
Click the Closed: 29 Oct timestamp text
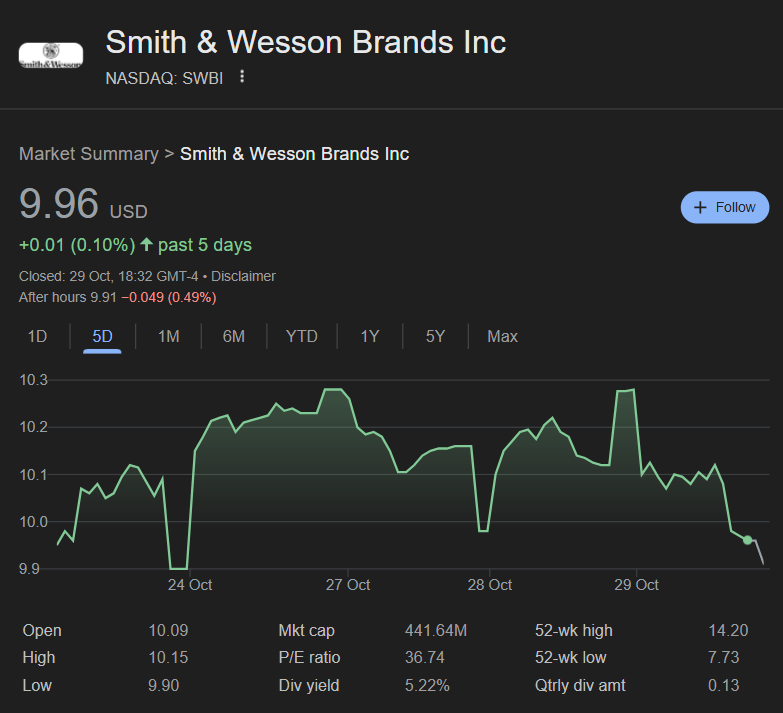pos(108,276)
